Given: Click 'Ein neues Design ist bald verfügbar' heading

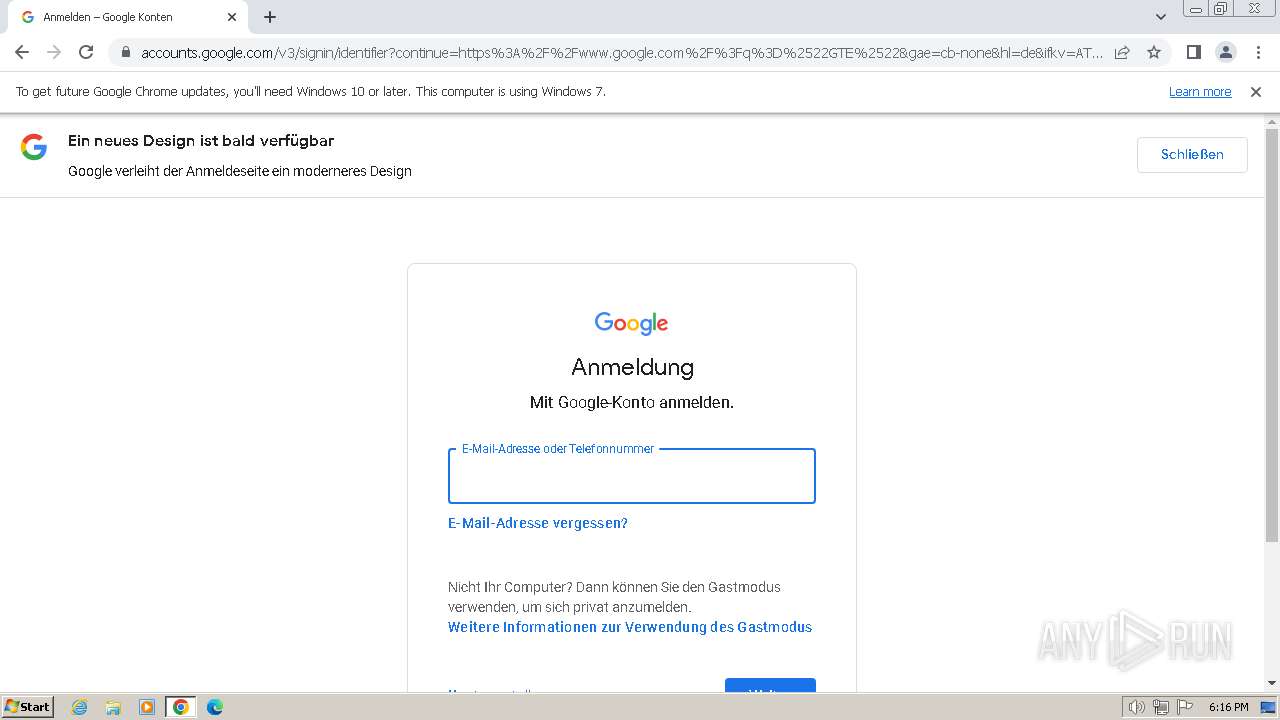Looking at the screenshot, I should coord(201,141).
